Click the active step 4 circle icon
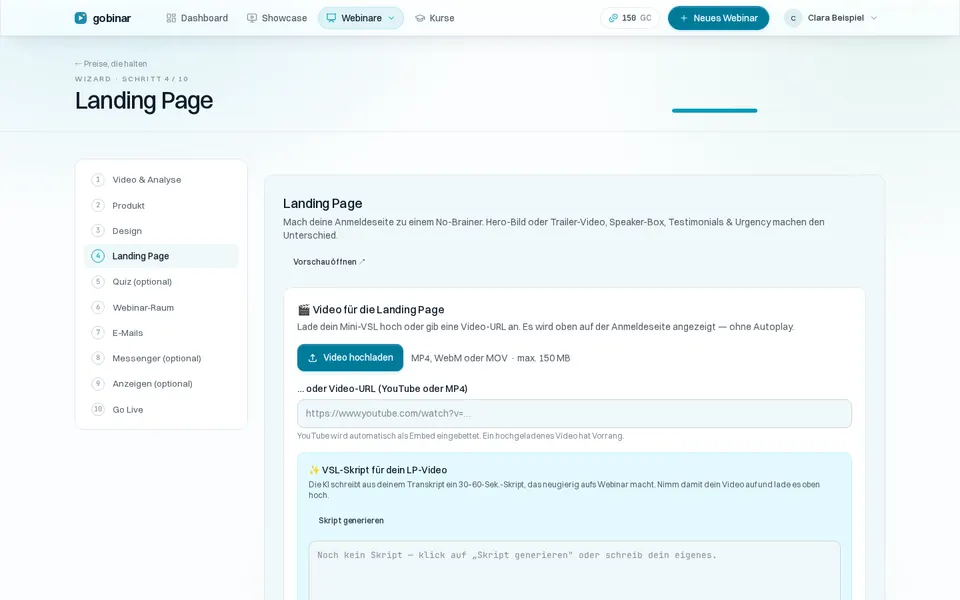This screenshot has width=960, height=600. (x=98, y=256)
